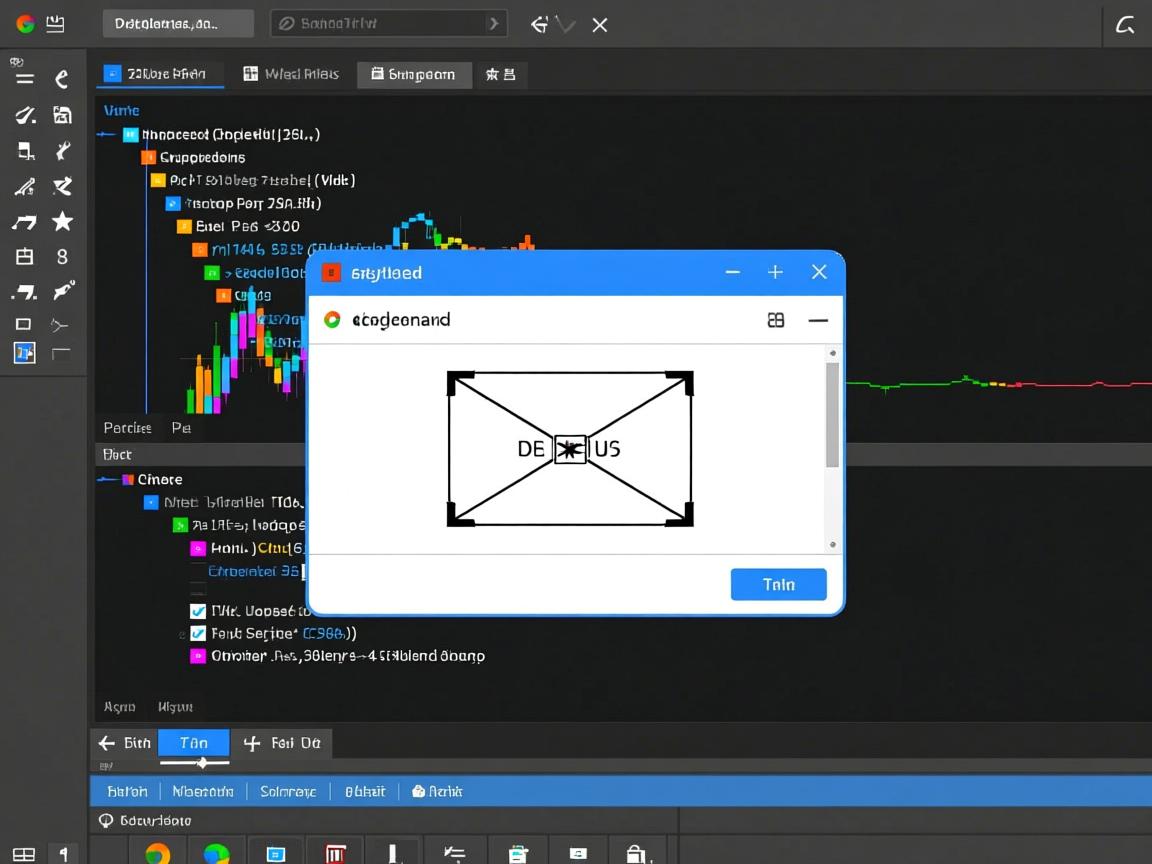
Task: Switch to the Wied Rilais tab
Action: (291, 74)
